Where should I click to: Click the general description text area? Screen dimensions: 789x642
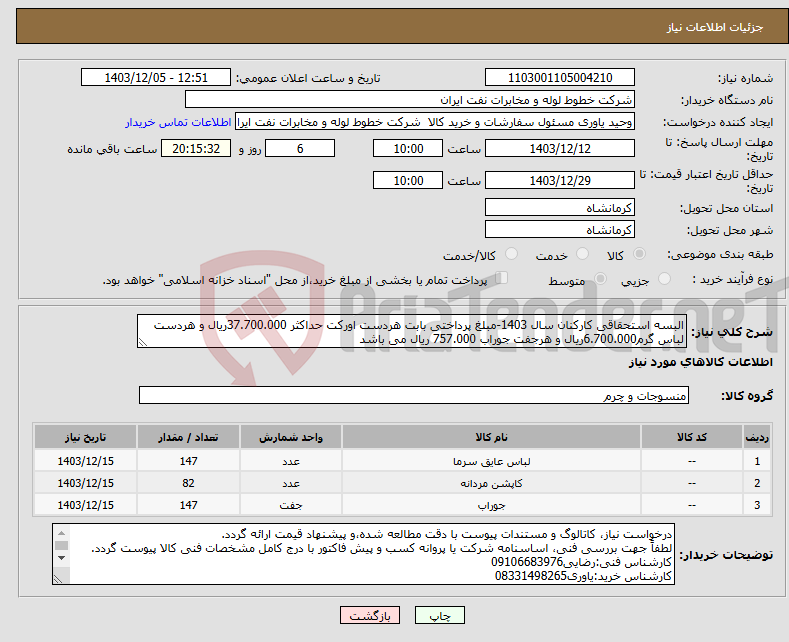pyautogui.click(x=412, y=332)
